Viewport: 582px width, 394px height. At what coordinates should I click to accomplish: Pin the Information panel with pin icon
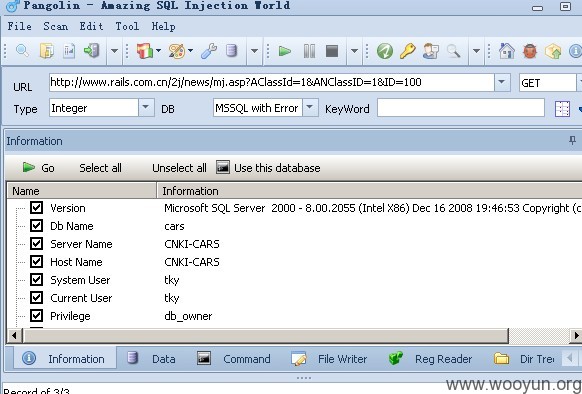click(572, 140)
